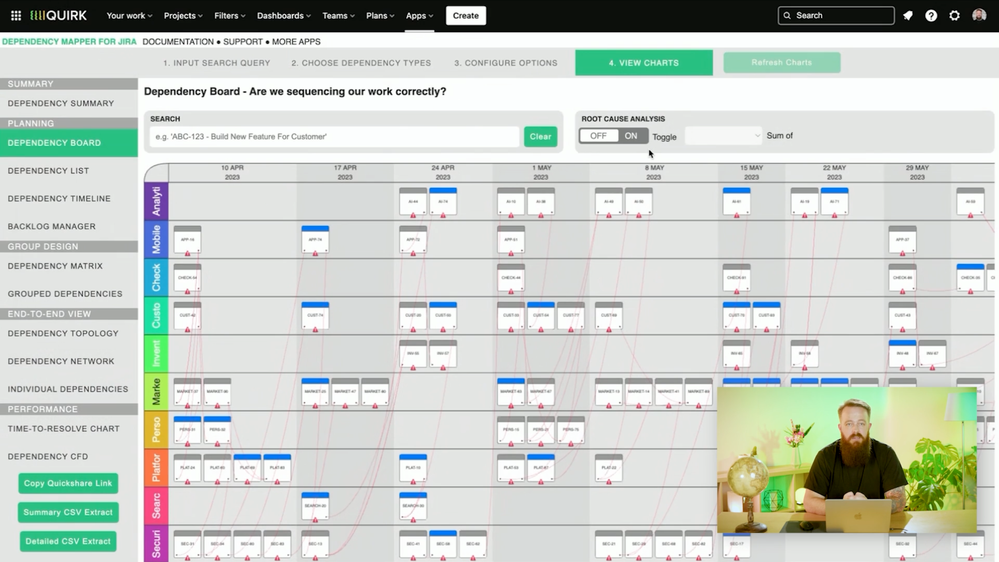The width and height of the screenshot is (999, 562).
Task: Click the warning icon under the SEC-13 card
Action: pyautogui.click(x=315, y=558)
